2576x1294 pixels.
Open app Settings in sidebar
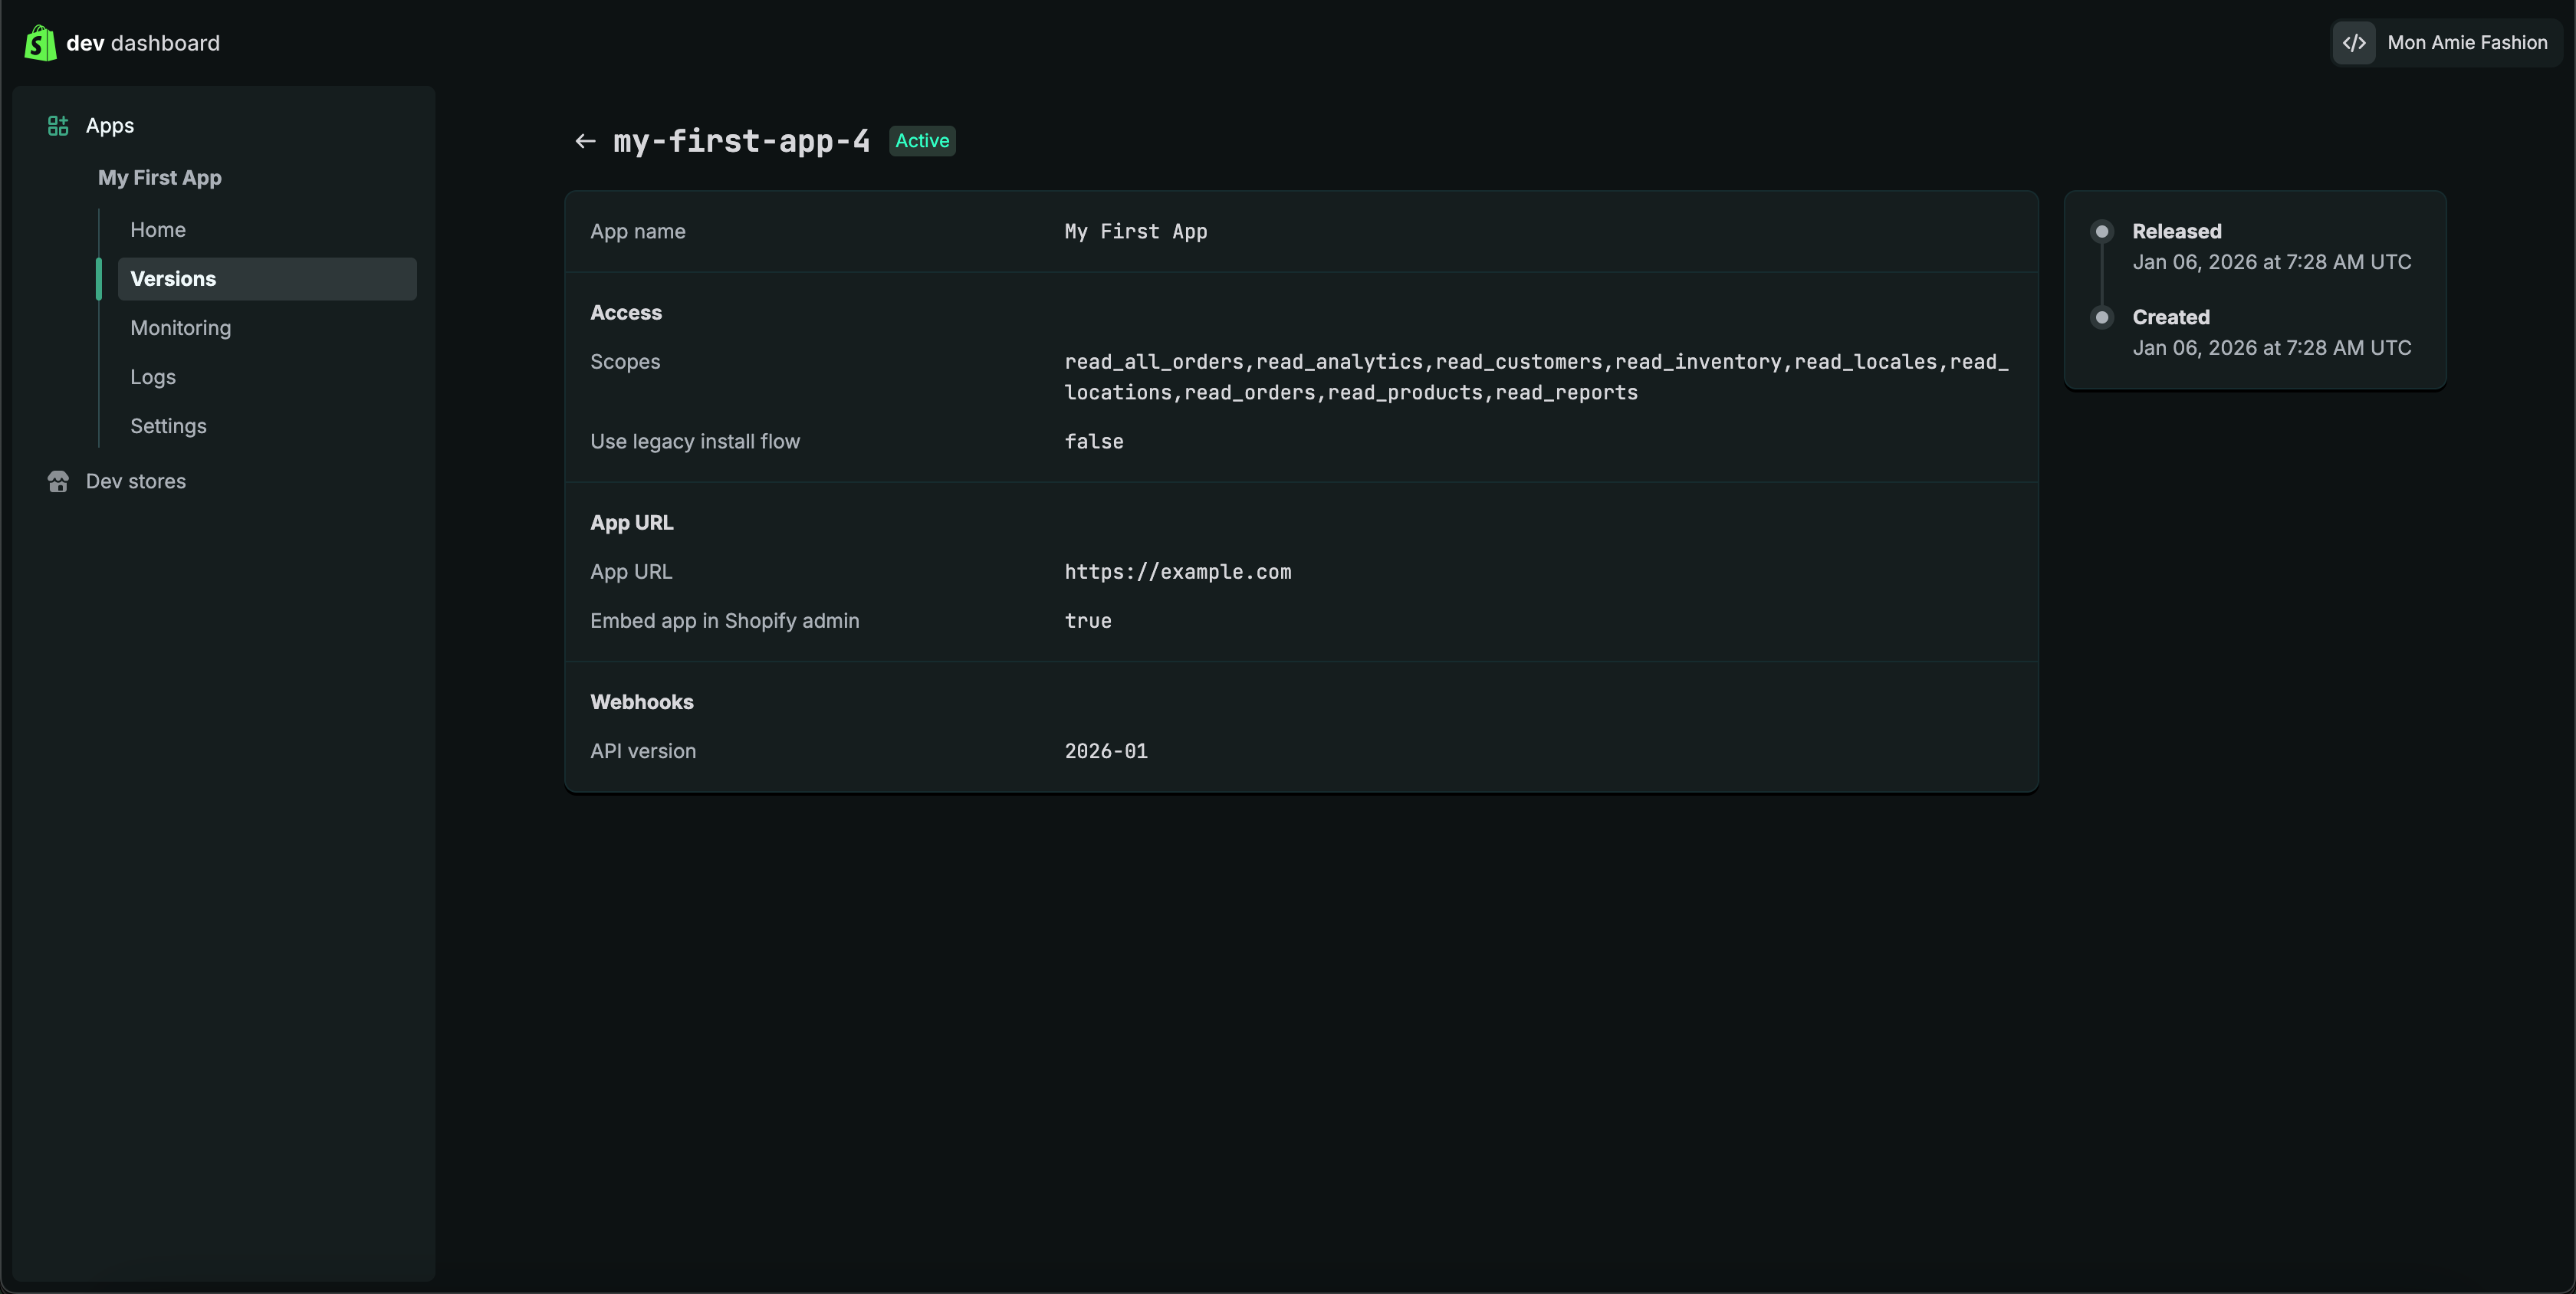coord(168,426)
